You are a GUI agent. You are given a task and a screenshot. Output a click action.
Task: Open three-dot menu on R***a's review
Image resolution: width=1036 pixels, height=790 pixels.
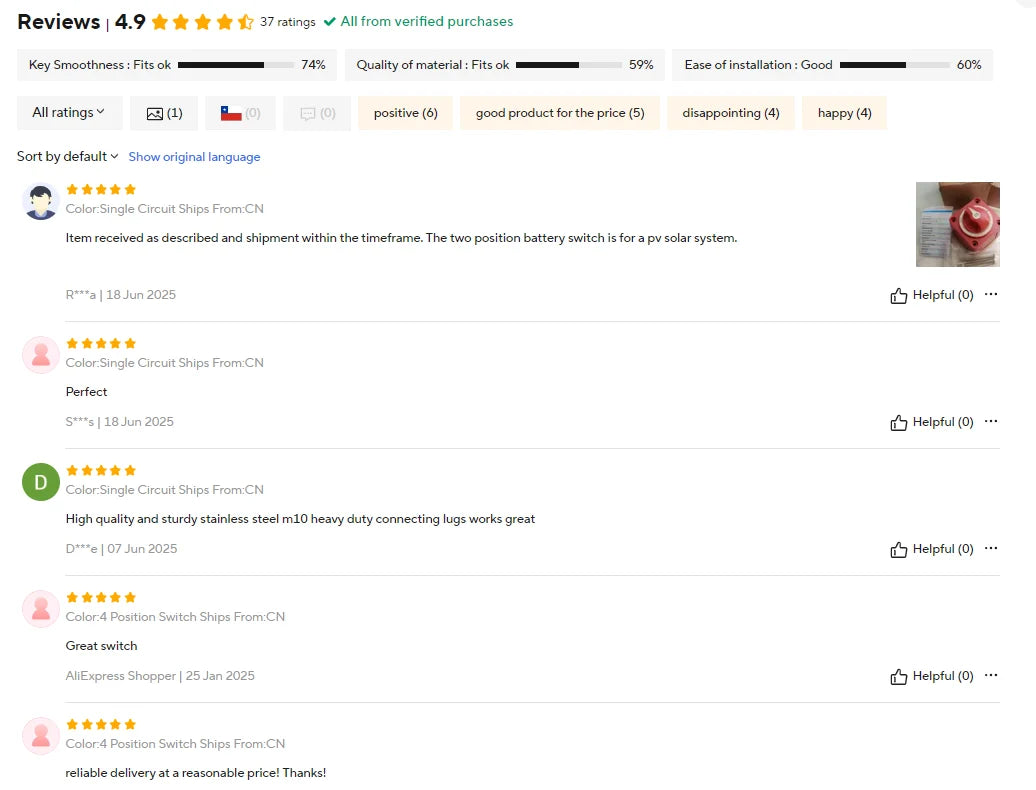pyautogui.click(x=991, y=295)
